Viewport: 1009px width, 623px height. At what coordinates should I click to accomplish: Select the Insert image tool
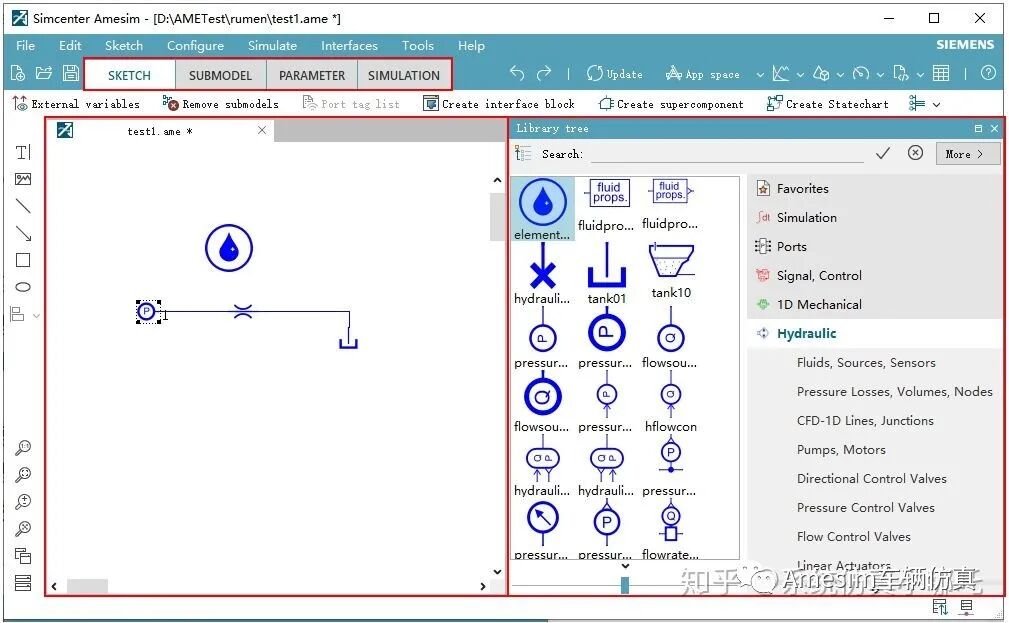tap(23, 180)
